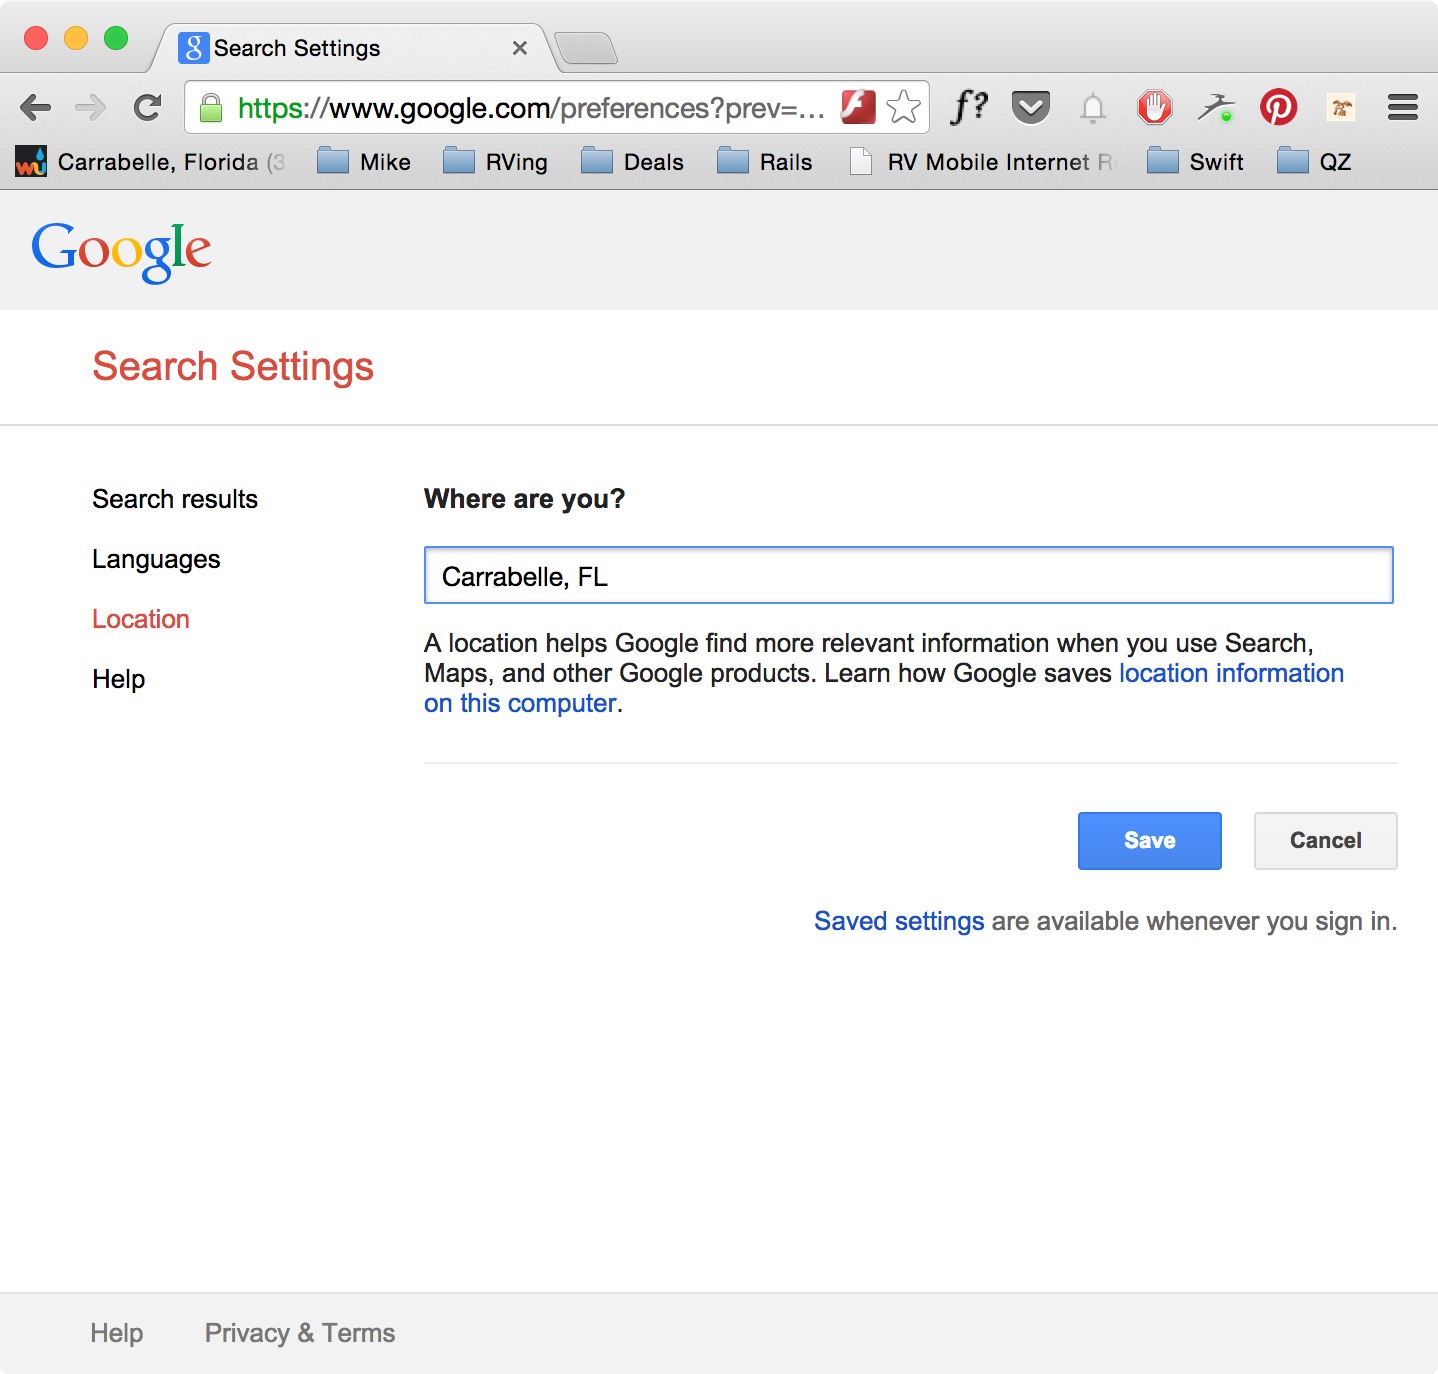The image size is (1438, 1374).
Task: Close the Search Settings tab
Action: click(x=520, y=48)
